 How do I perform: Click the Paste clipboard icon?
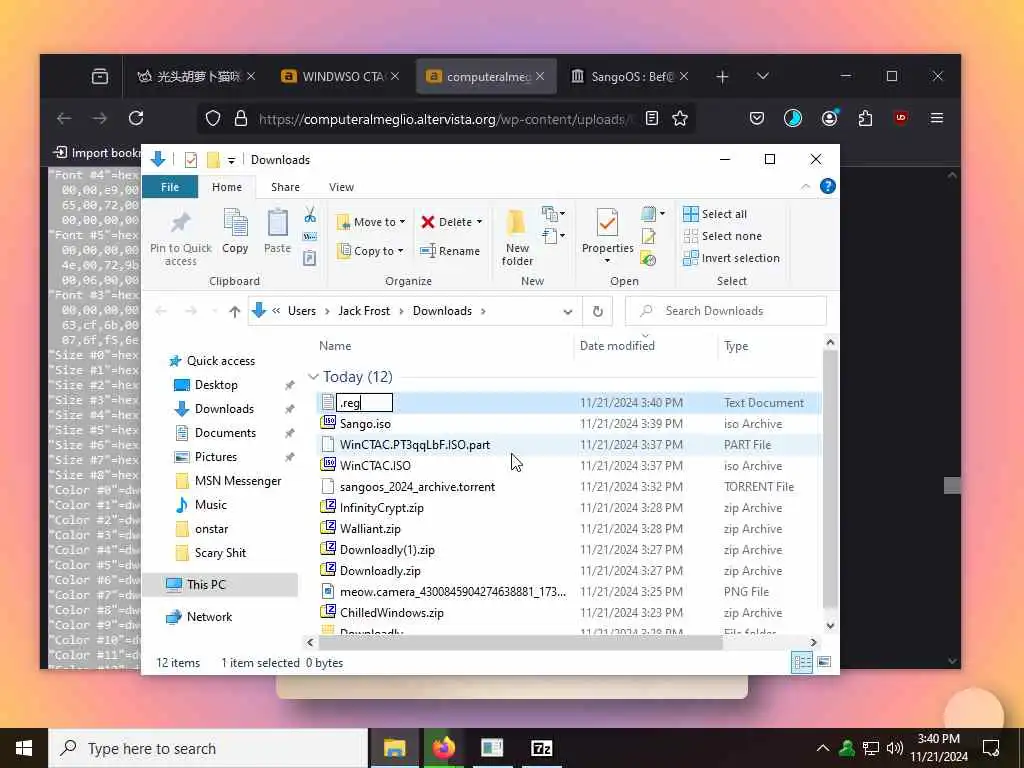pyautogui.click(x=278, y=224)
